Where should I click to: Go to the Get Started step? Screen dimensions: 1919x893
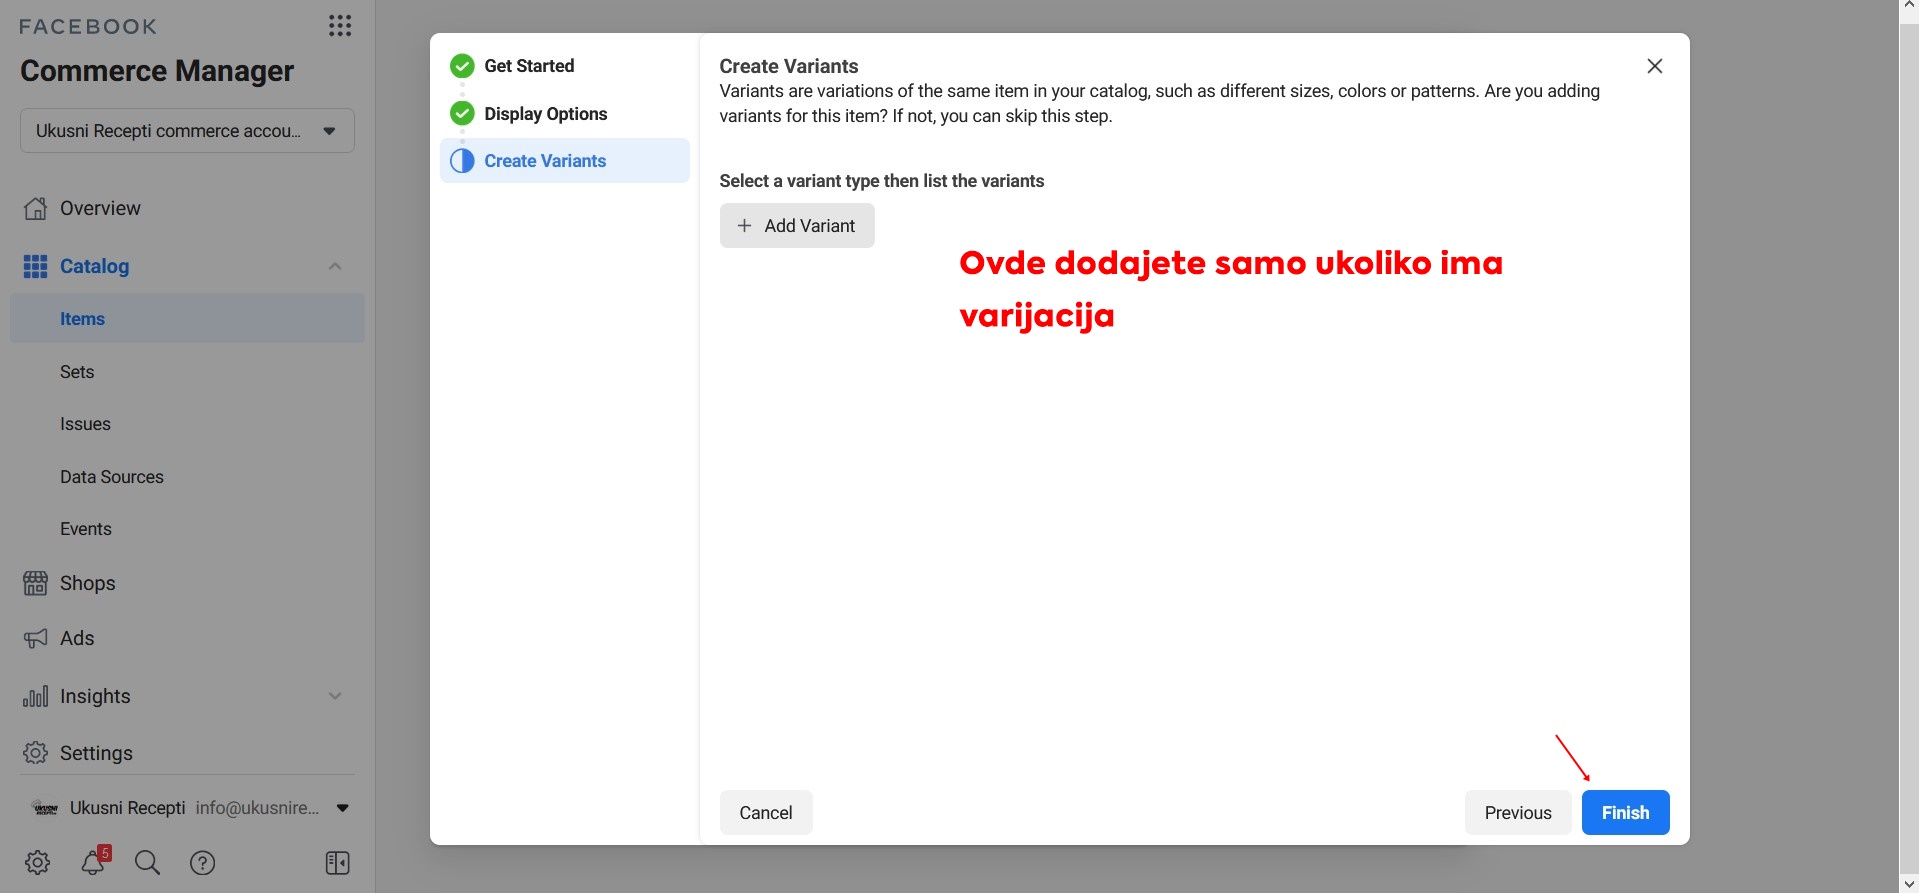click(529, 66)
